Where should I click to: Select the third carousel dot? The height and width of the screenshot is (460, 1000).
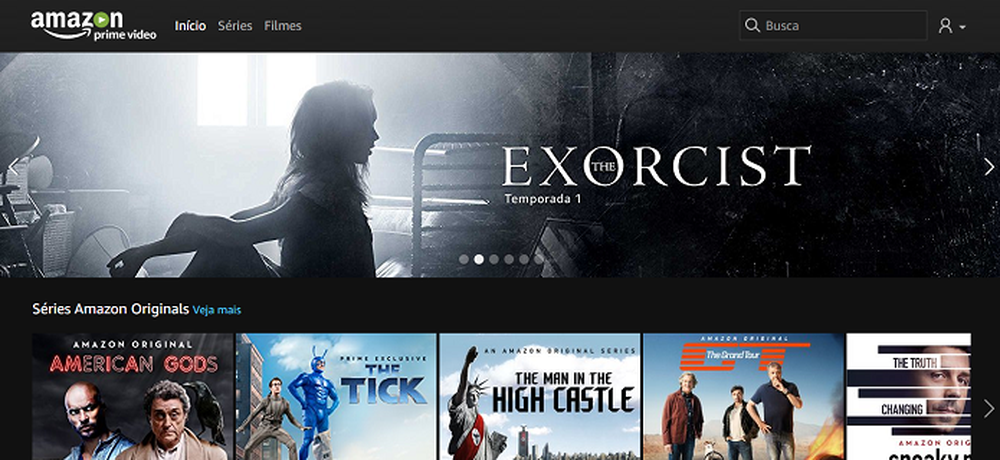pos(494,259)
